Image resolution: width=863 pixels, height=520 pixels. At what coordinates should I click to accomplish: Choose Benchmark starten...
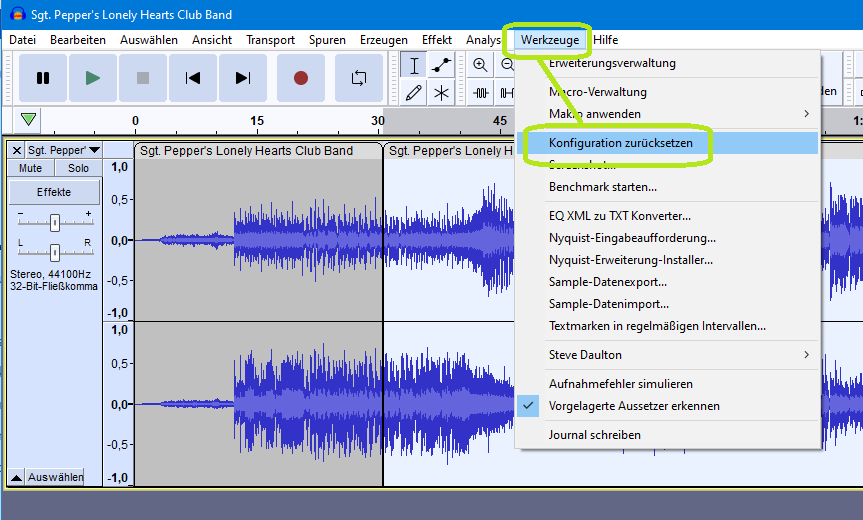click(x=668, y=187)
